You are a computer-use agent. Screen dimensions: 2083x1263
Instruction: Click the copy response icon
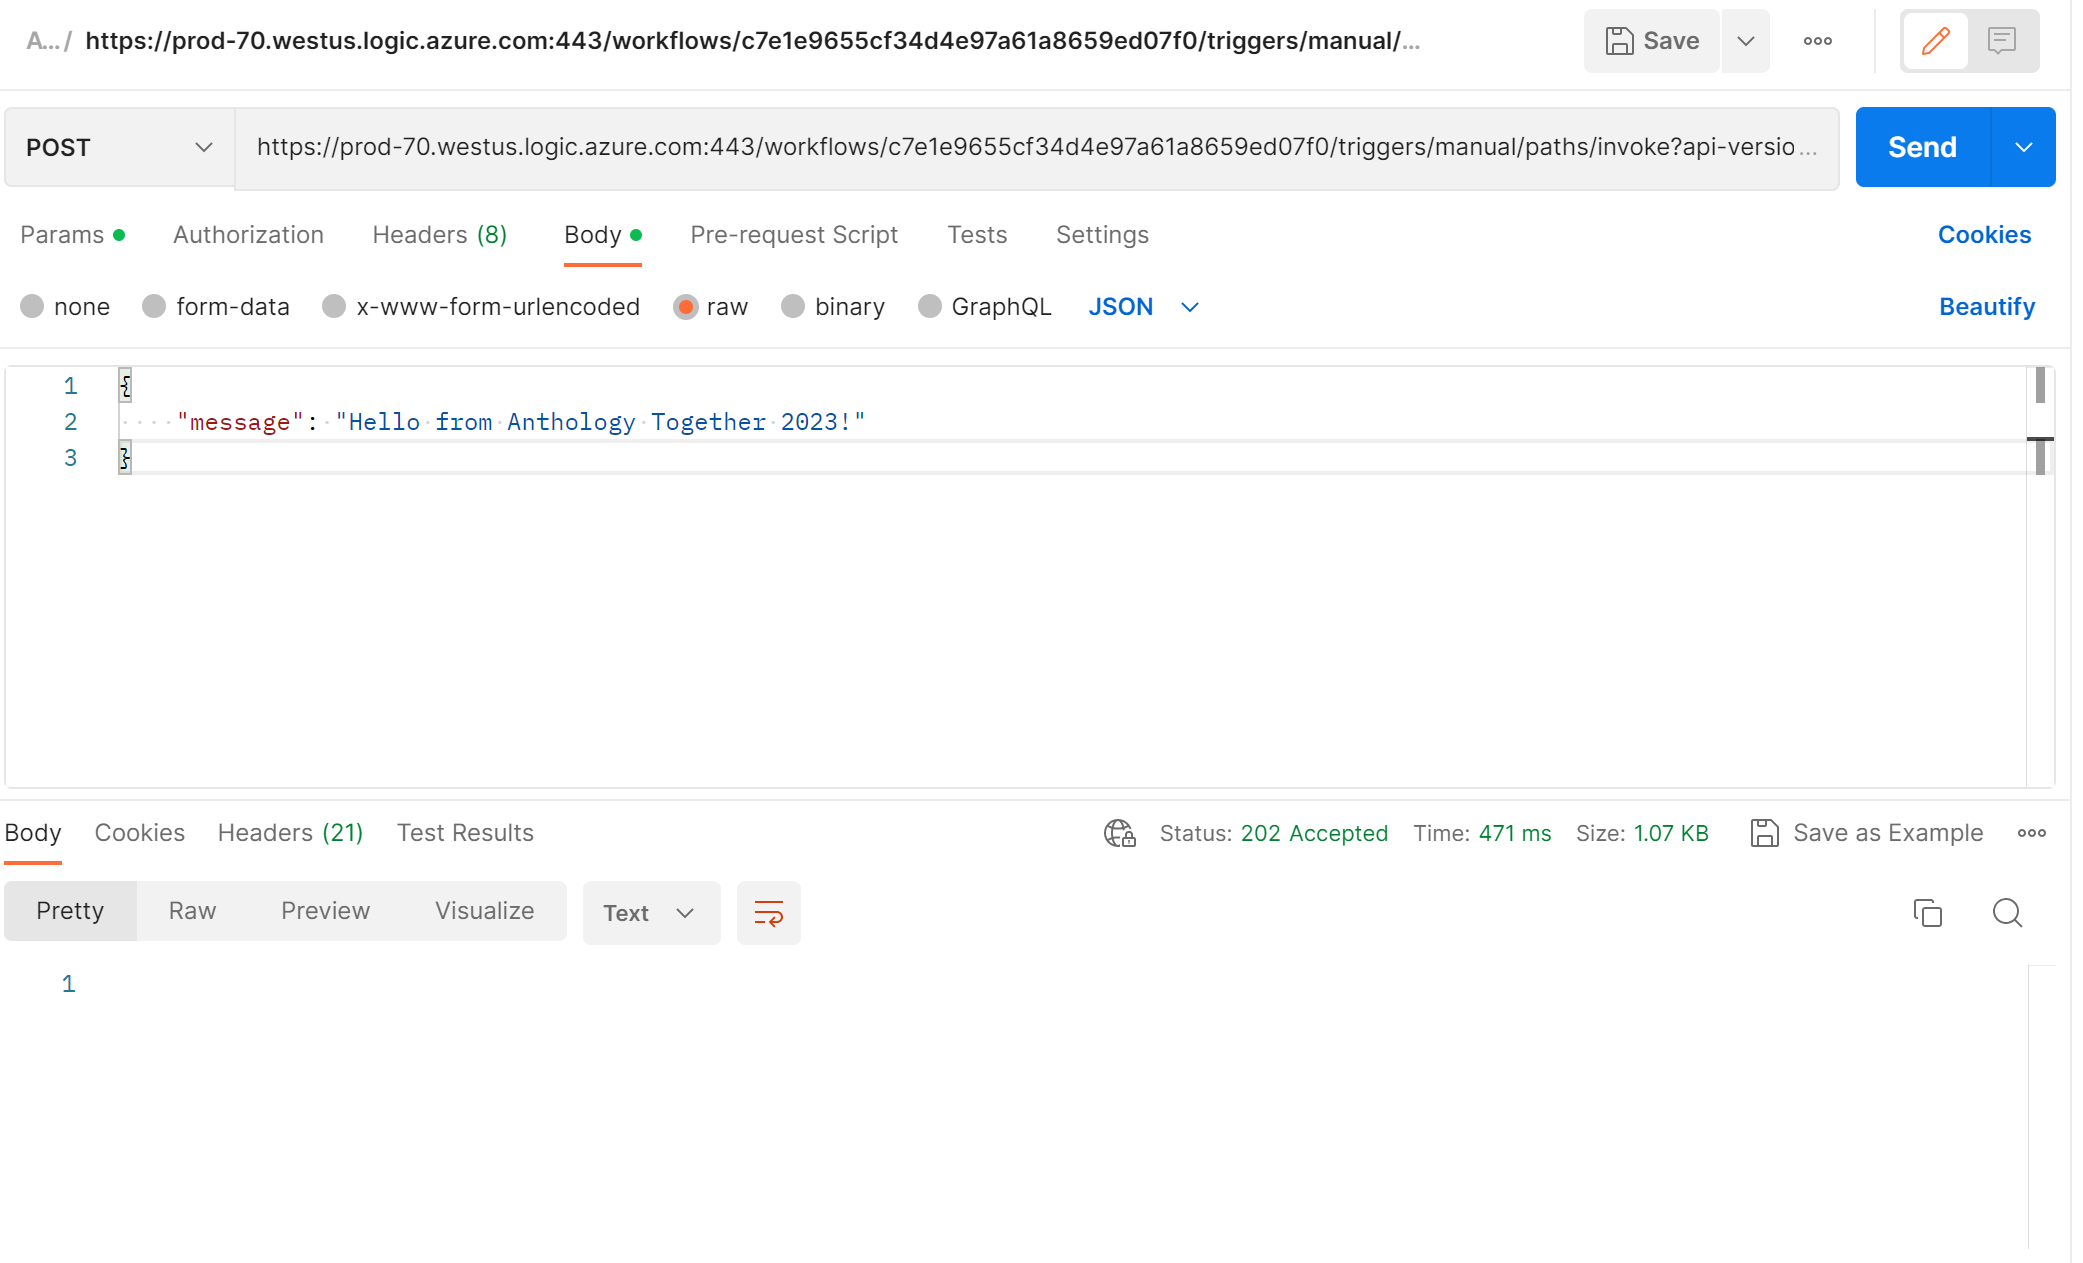1928,910
